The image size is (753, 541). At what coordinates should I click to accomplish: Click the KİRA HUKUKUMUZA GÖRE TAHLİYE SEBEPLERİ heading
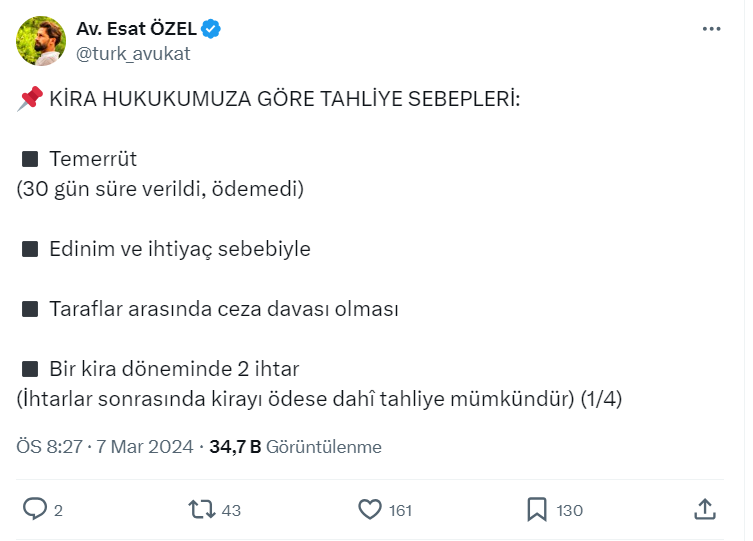click(285, 99)
